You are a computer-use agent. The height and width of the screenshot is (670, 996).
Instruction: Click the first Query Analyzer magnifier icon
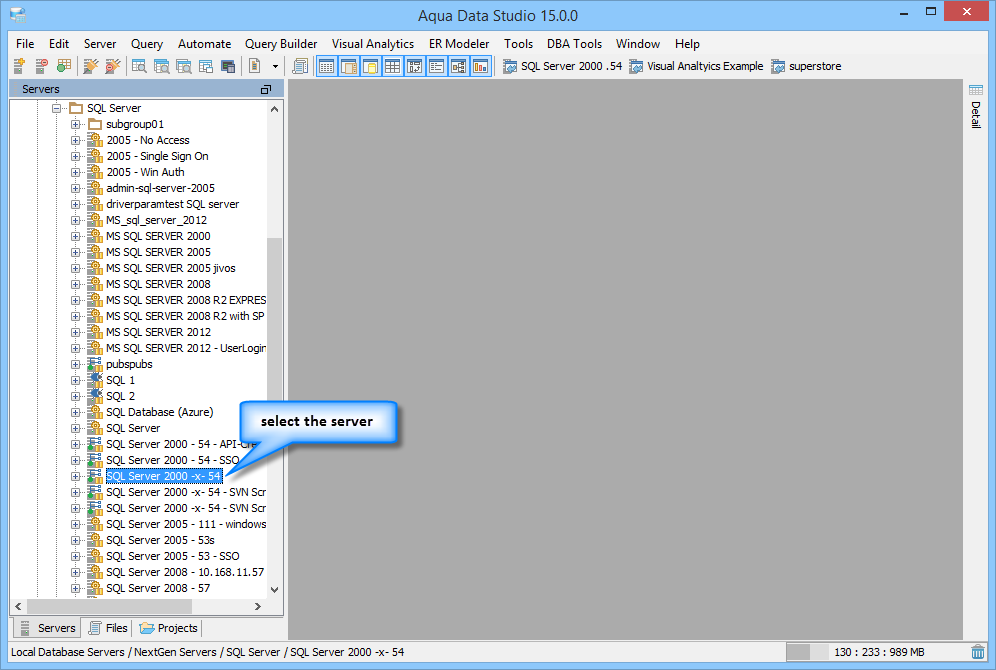coord(139,65)
